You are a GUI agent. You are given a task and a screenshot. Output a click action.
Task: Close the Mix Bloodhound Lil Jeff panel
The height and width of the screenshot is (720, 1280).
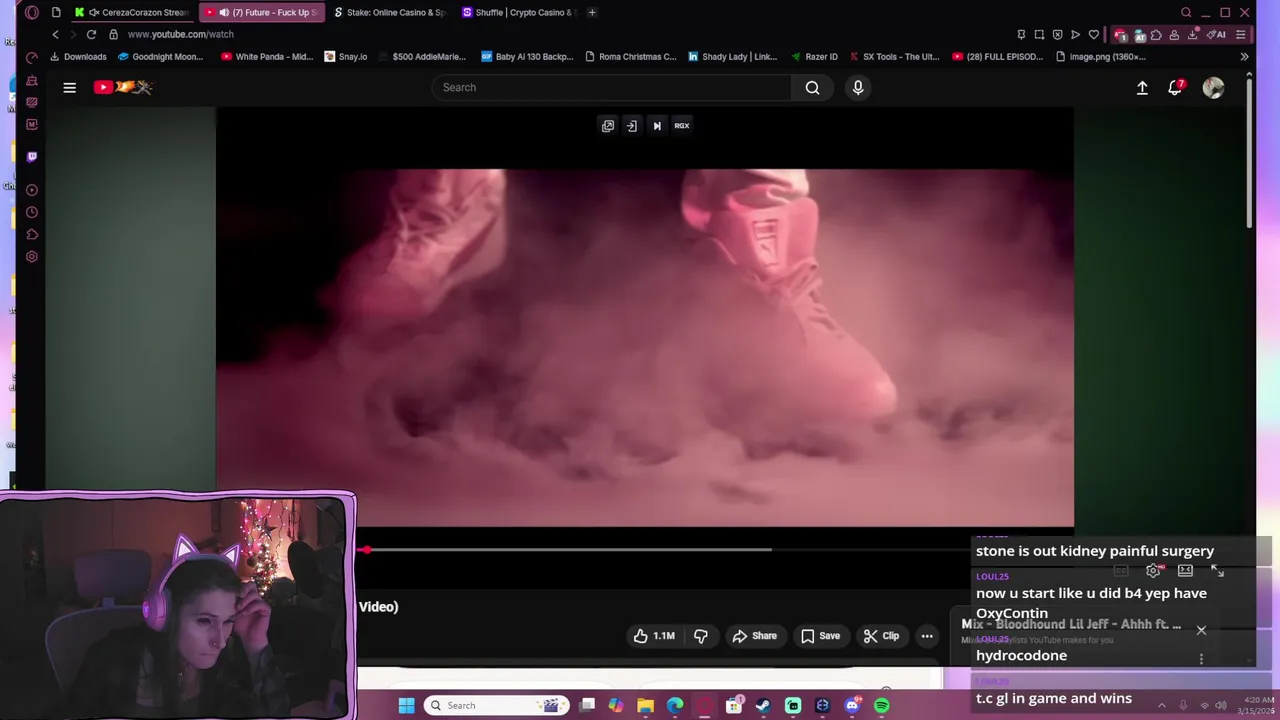pyautogui.click(x=1201, y=630)
